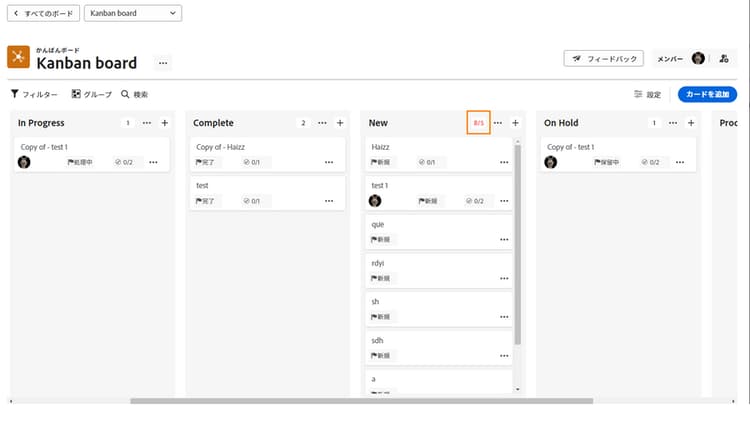Screen dimensions: 750x429
Task: Add a card to Complete column
Action: 340,123
